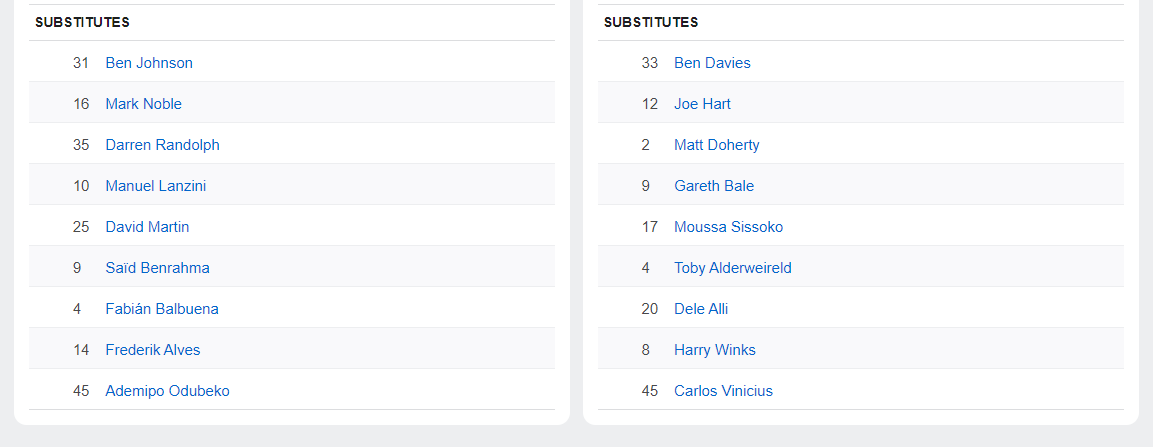Open Ben Johnson's player page
Image resolution: width=1153 pixels, height=447 pixels.
point(149,63)
